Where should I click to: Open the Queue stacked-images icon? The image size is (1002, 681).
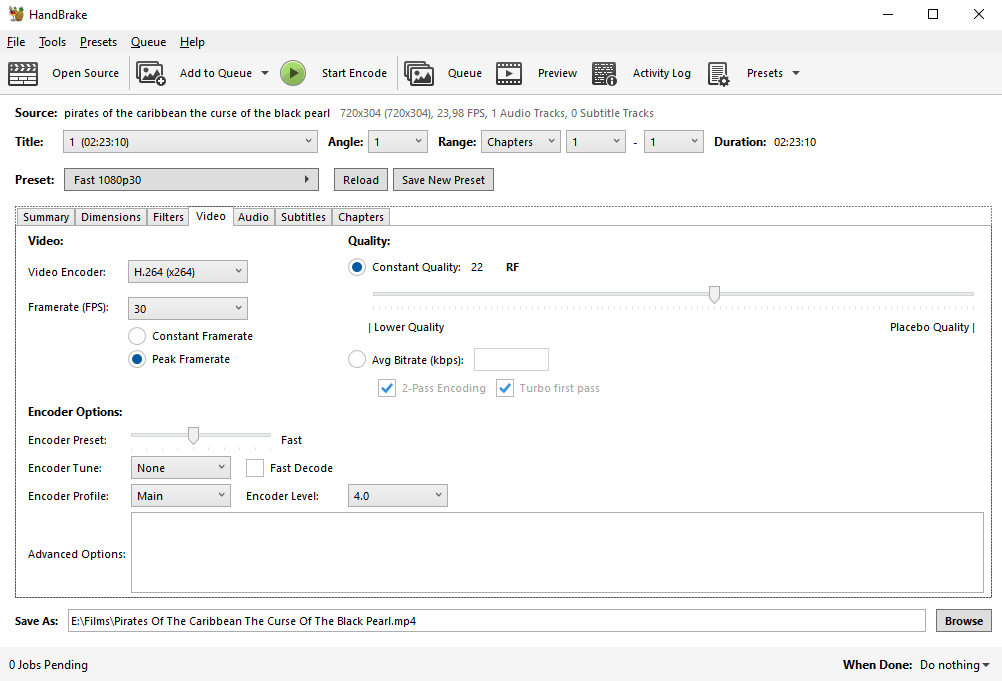419,73
